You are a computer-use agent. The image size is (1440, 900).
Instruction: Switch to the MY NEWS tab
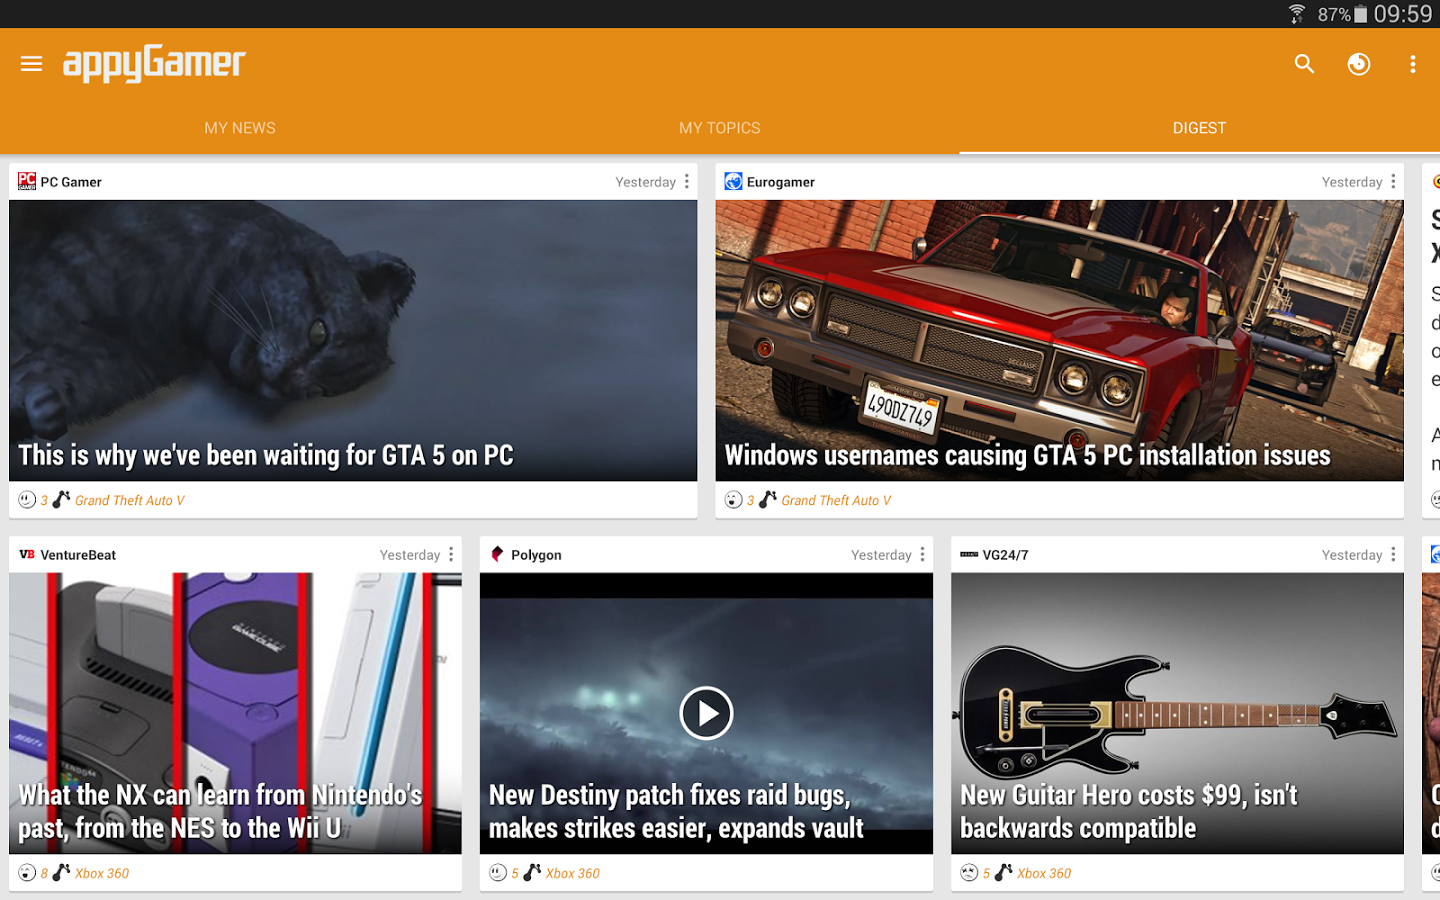click(240, 128)
